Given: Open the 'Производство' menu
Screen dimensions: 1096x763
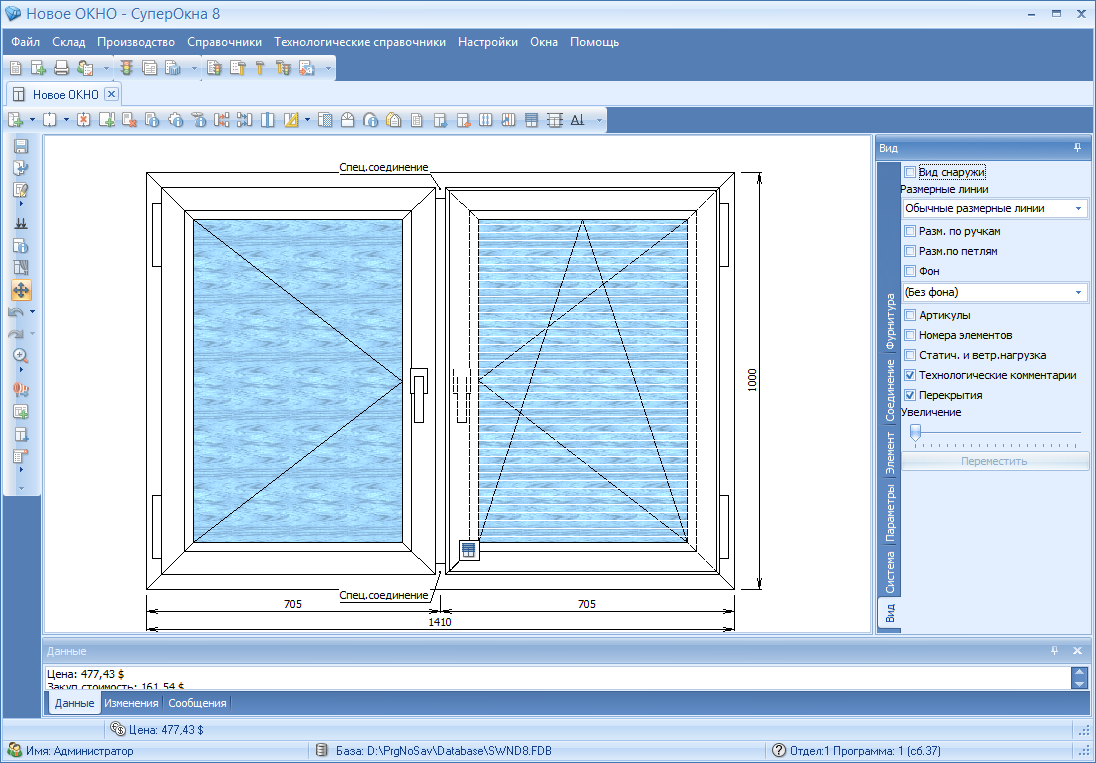Looking at the screenshot, I should pos(136,42).
